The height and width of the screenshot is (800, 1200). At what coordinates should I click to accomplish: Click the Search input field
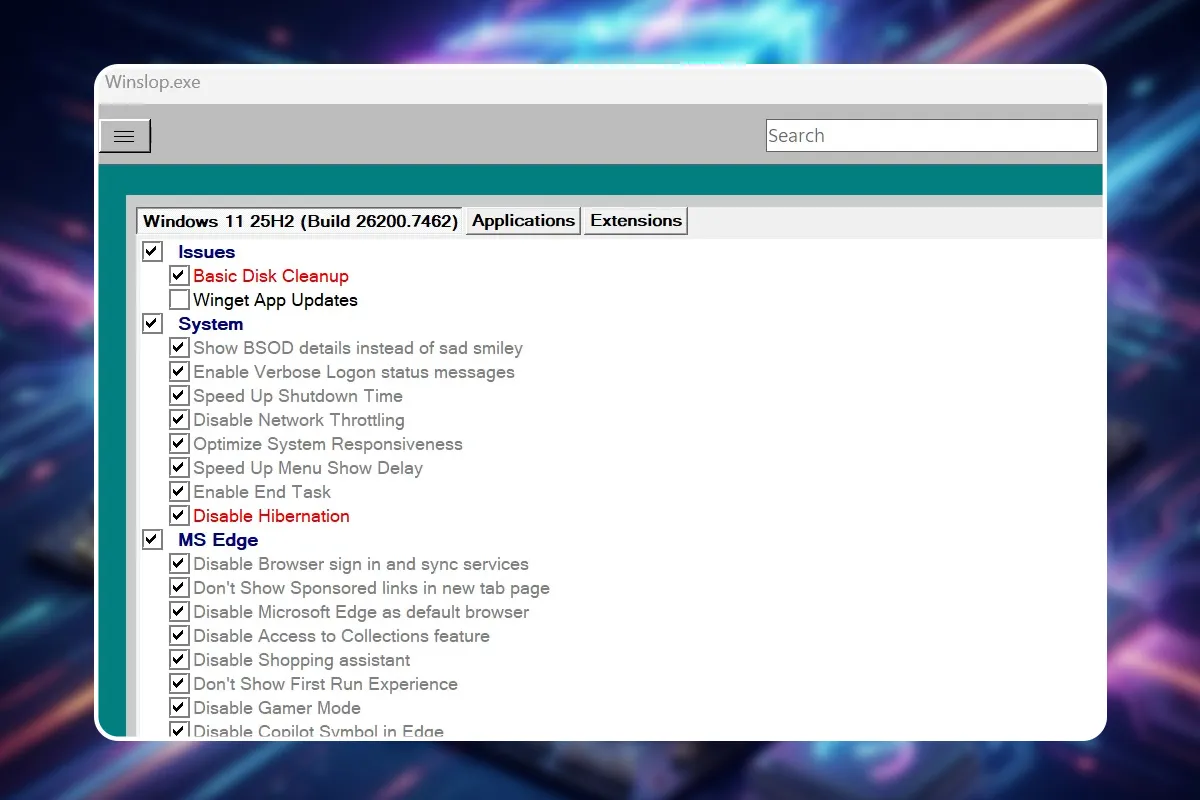pos(930,135)
